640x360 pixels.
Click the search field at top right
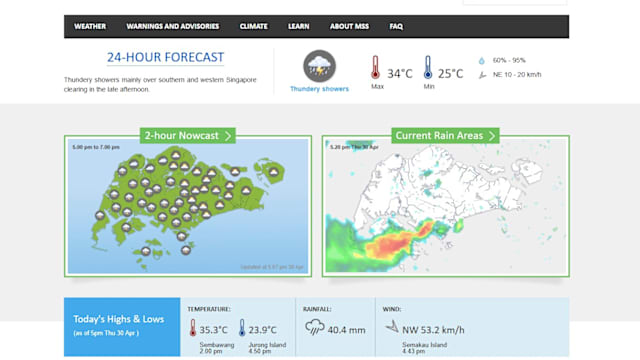tap(515, 2)
